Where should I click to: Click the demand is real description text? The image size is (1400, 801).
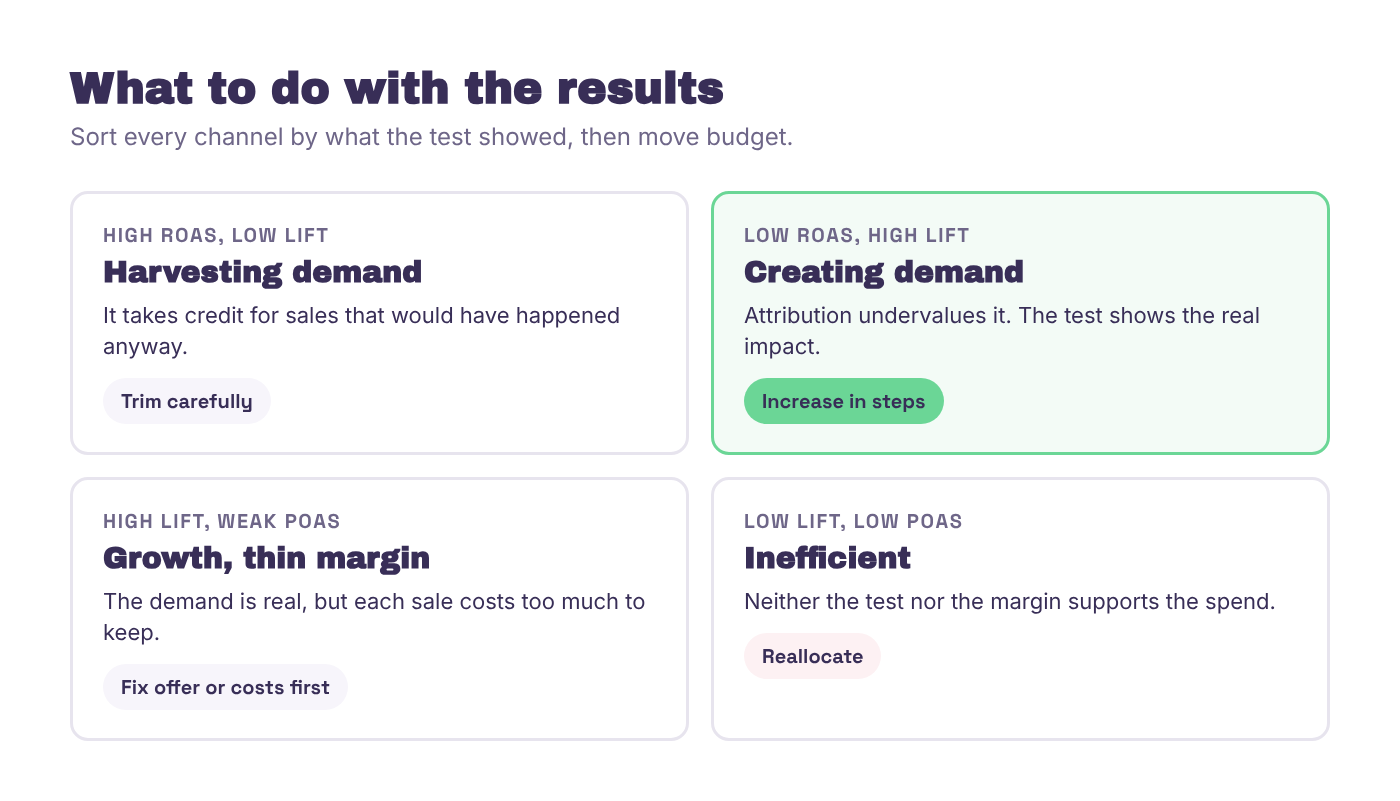point(374,617)
